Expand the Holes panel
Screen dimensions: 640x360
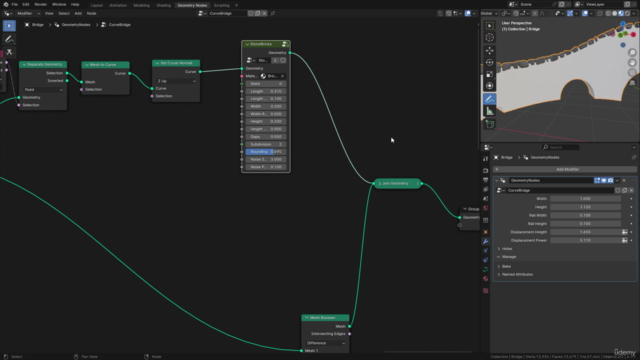[499, 249]
